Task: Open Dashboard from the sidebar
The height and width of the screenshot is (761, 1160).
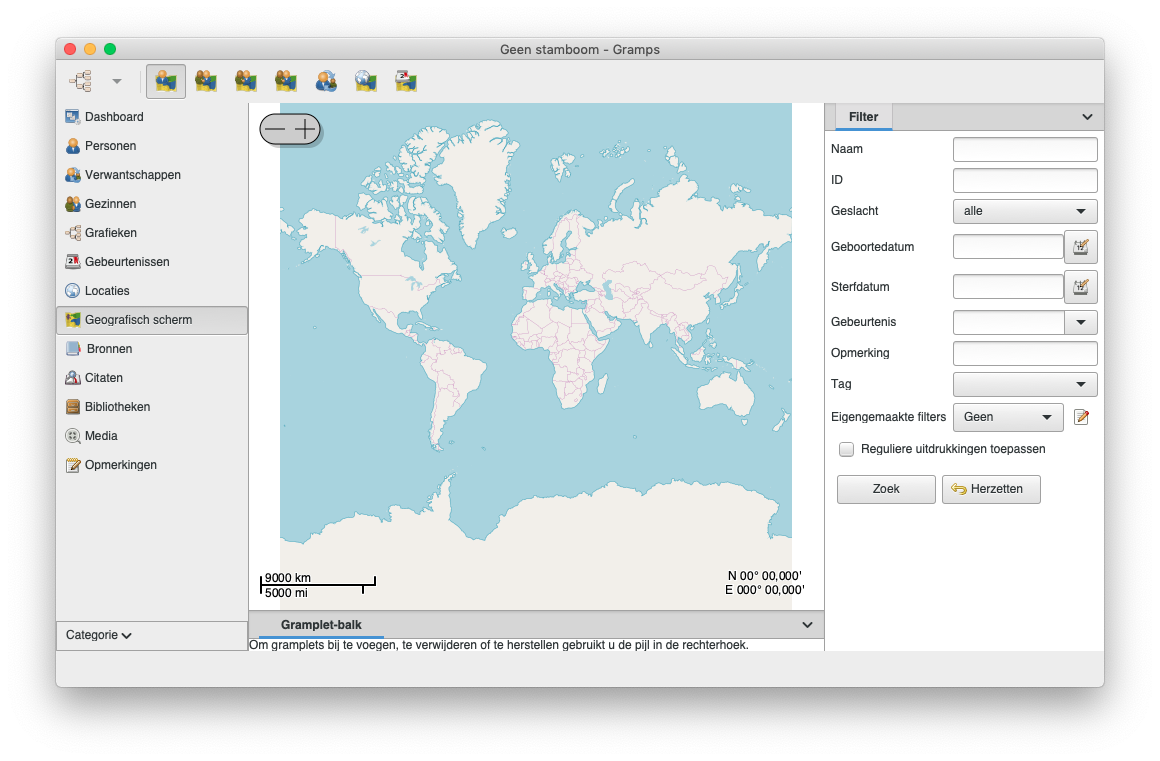Action: [x=113, y=117]
